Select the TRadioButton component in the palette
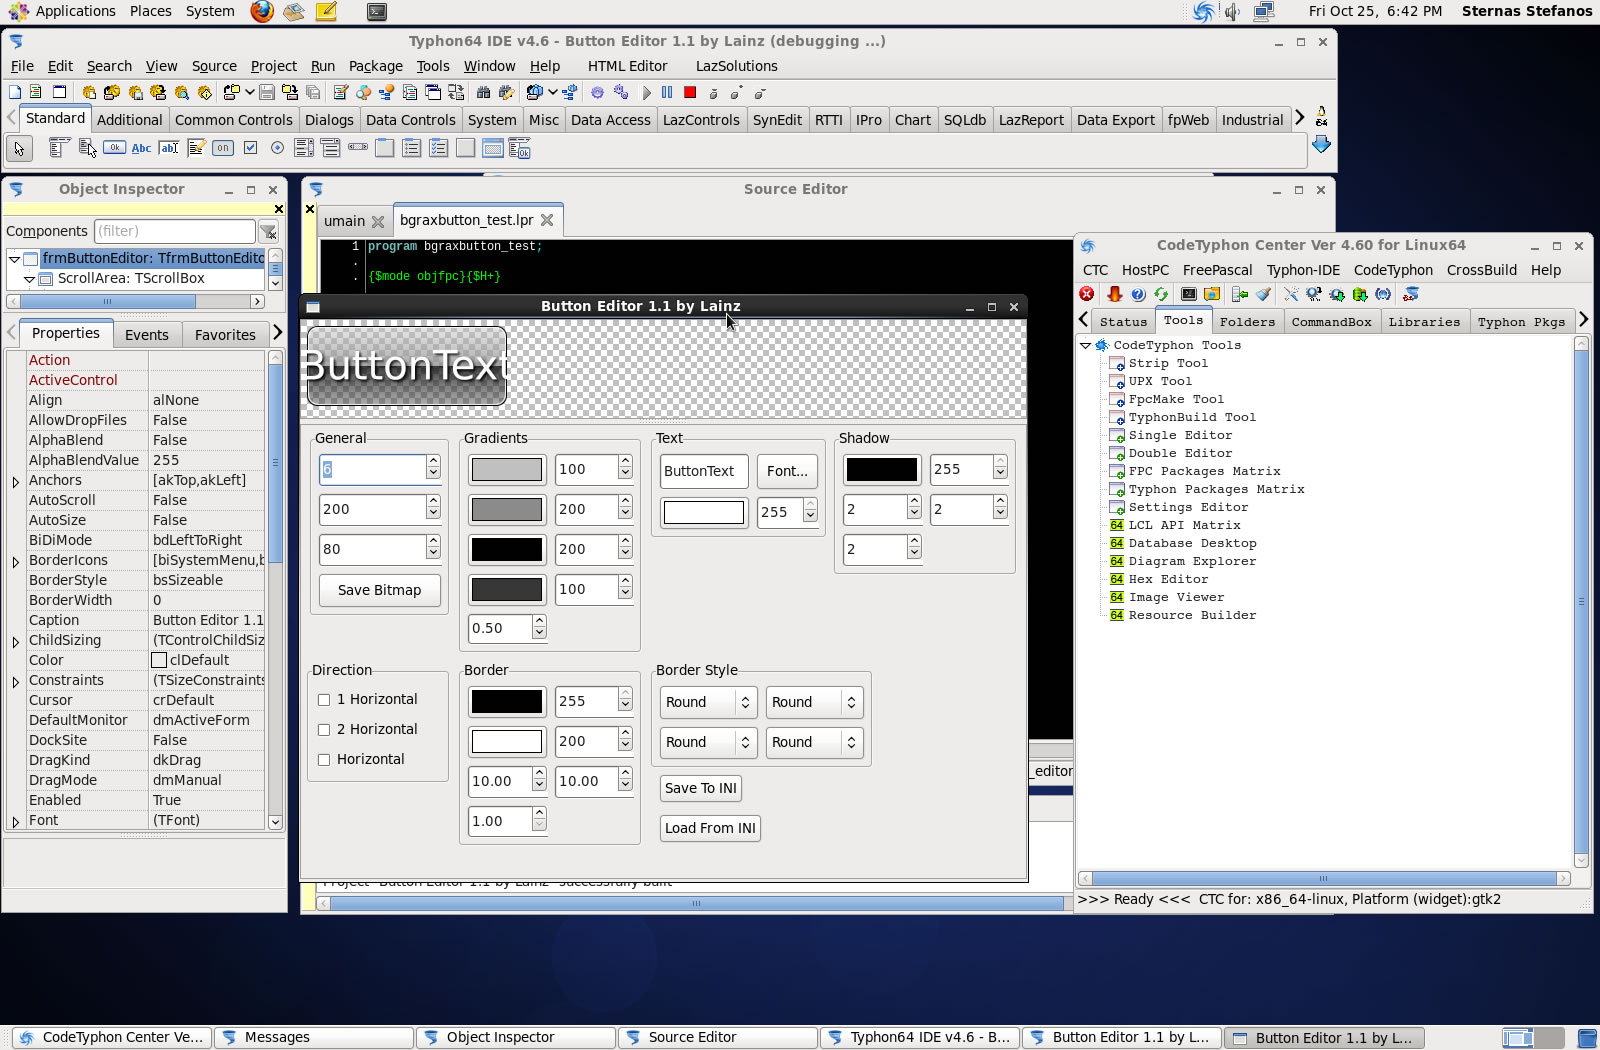Screen dimensions: 1600x1050 coord(277,148)
